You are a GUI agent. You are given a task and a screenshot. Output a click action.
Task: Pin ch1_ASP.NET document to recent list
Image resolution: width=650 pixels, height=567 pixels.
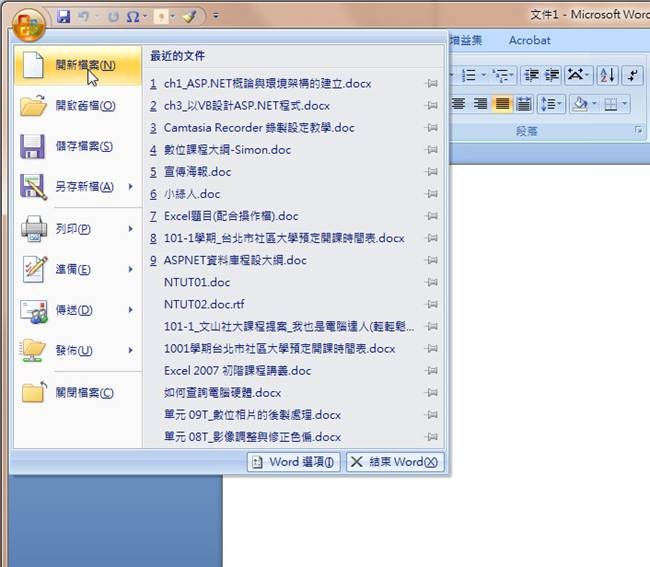(x=431, y=84)
